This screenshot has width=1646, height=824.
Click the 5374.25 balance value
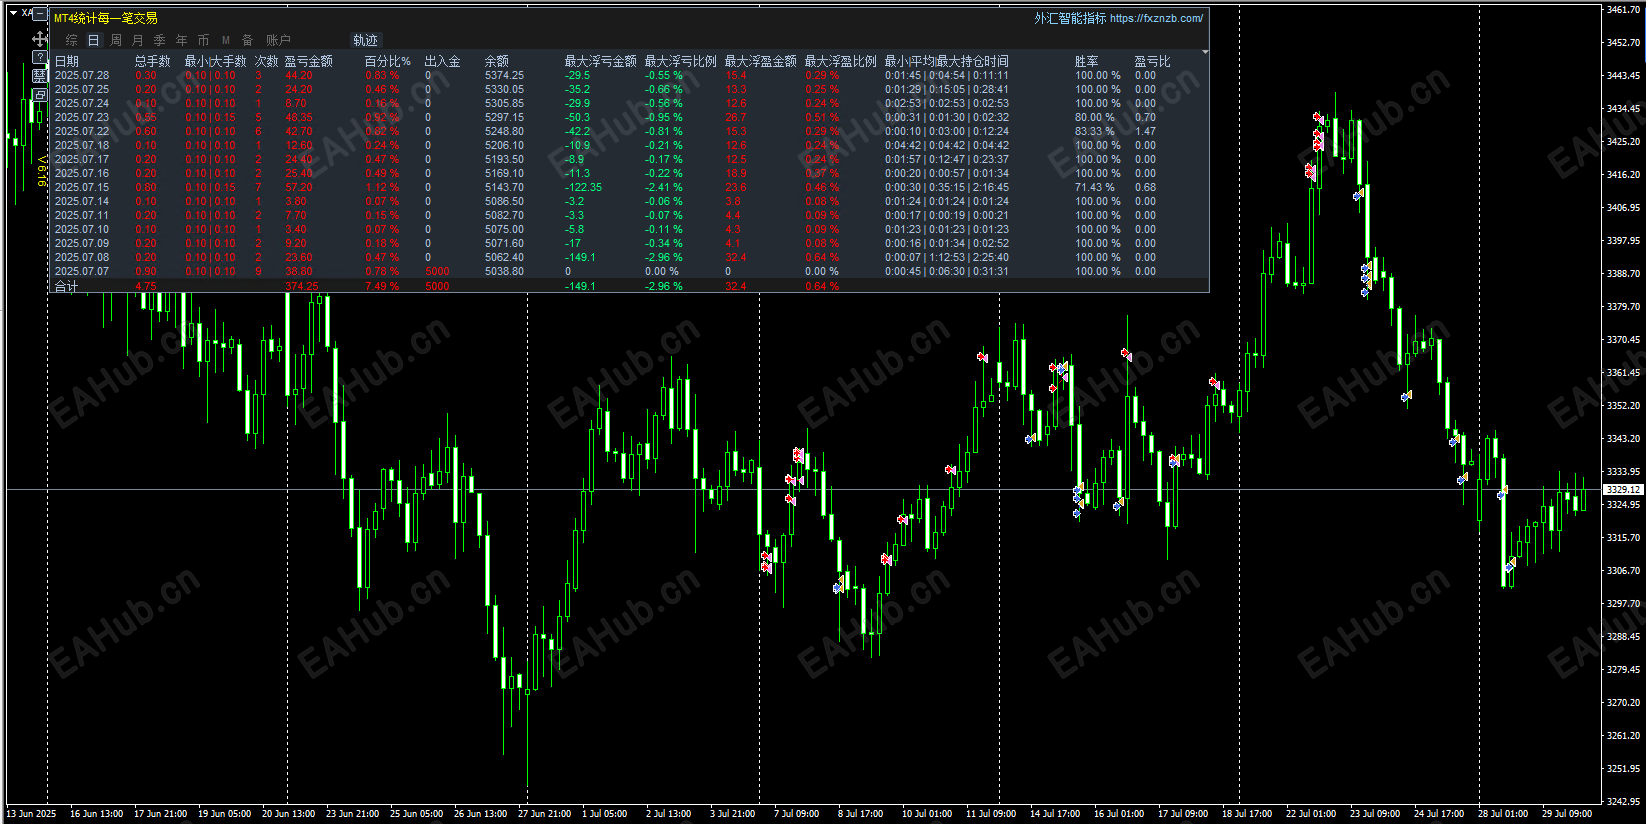pyautogui.click(x=504, y=75)
